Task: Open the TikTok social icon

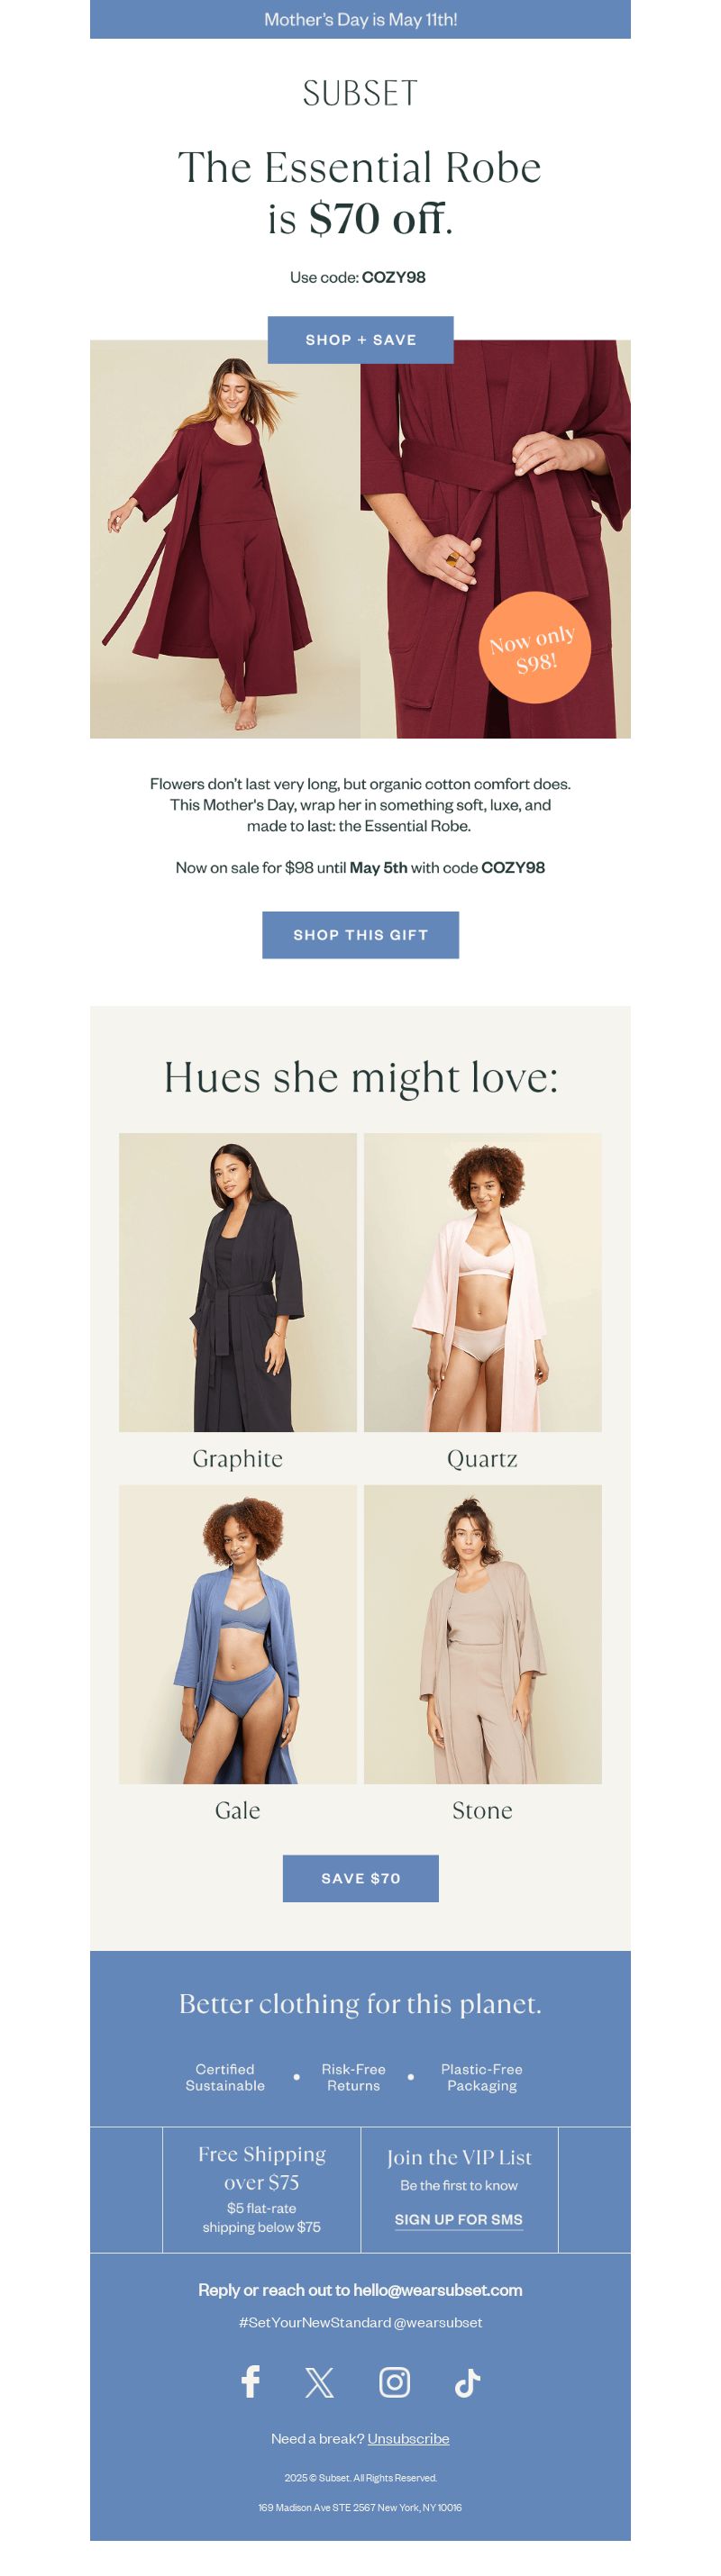Action: click(x=467, y=2382)
